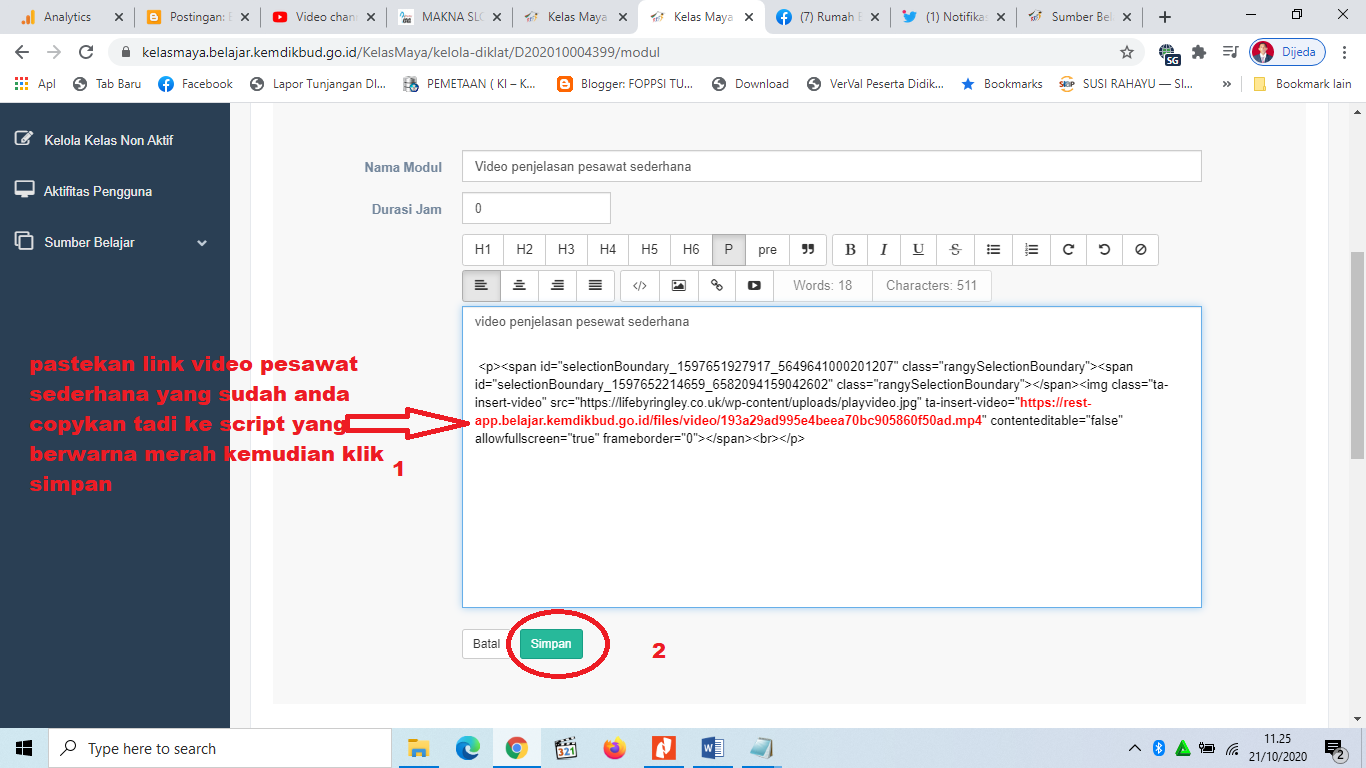Justify text in the editor
The height and width of the screenshot is (768, 1366).
tap(595, 286)
